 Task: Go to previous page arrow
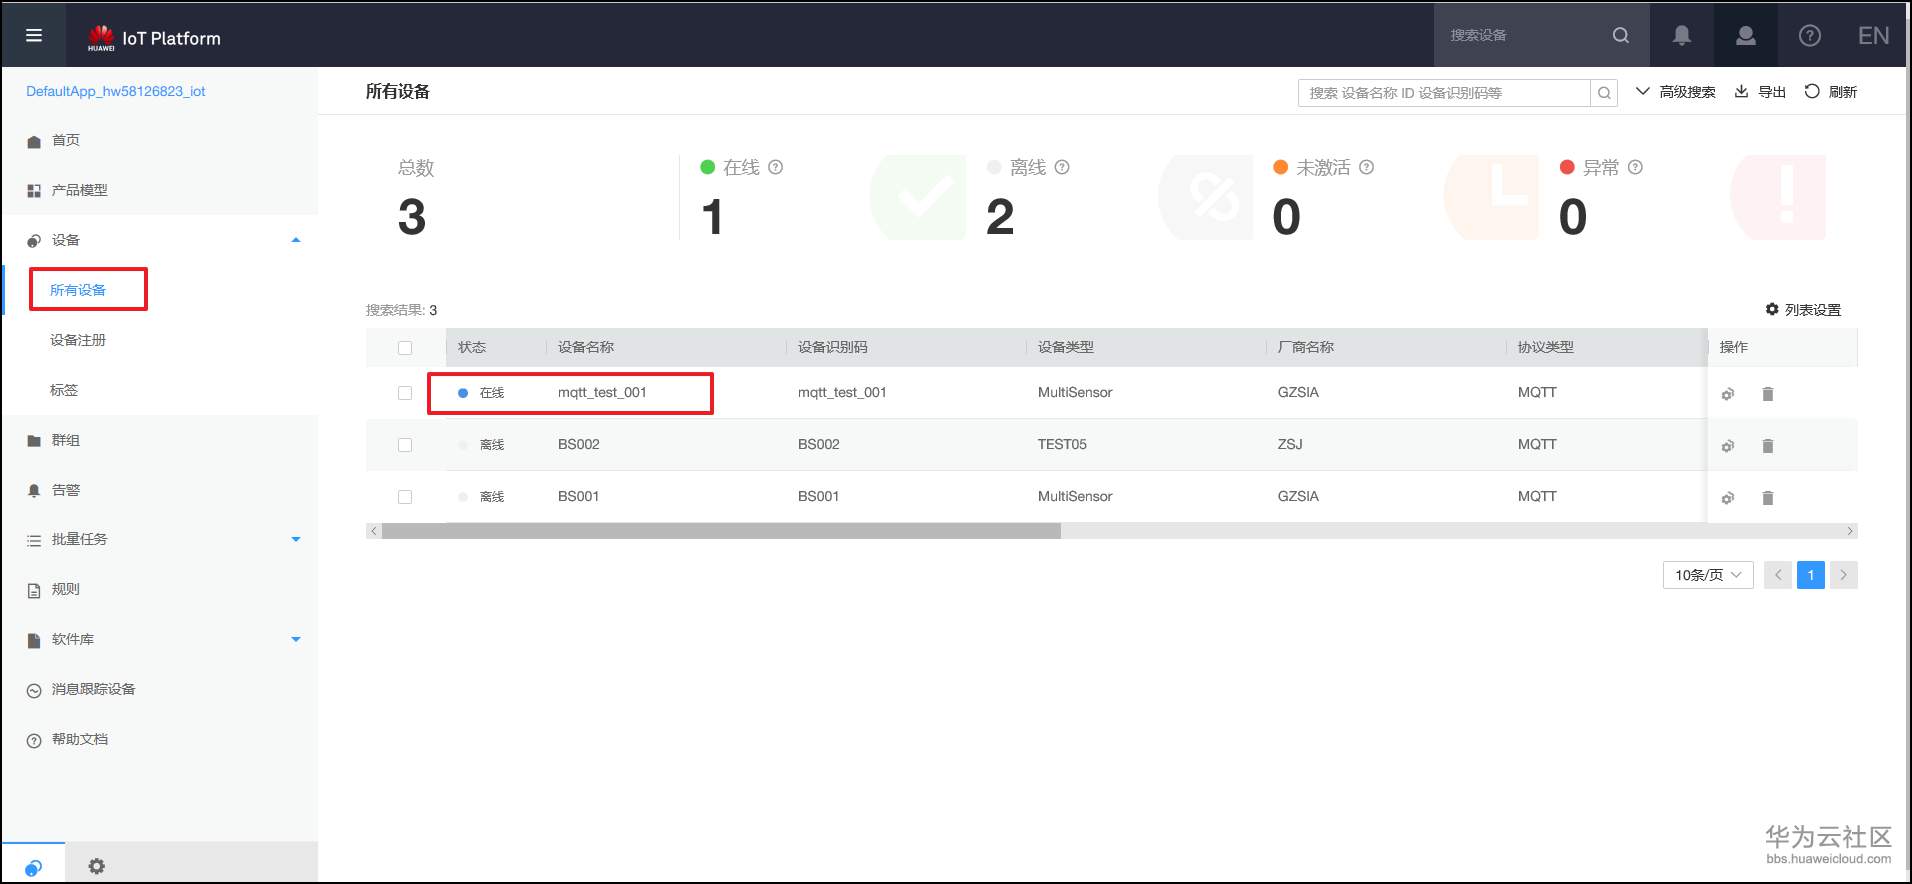coord(1778,575)
